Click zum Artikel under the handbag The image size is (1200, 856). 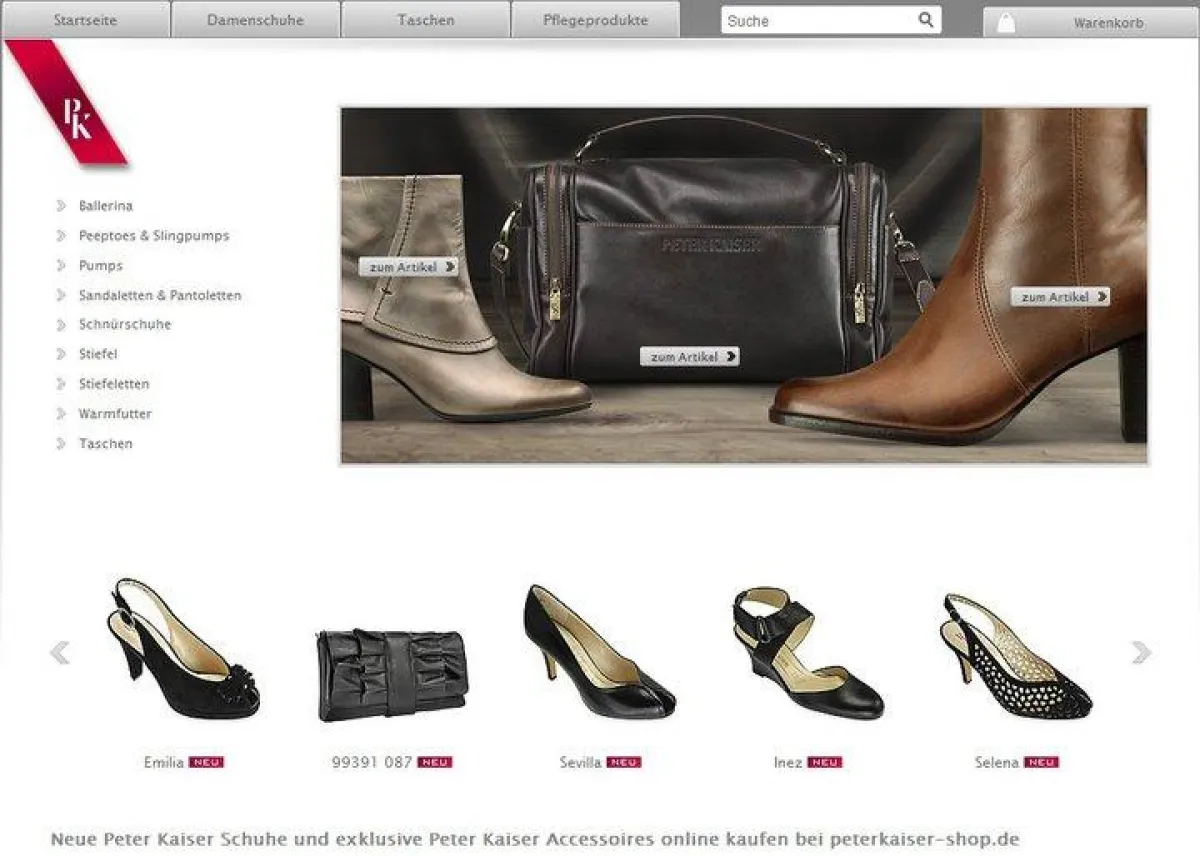(691, 356)
